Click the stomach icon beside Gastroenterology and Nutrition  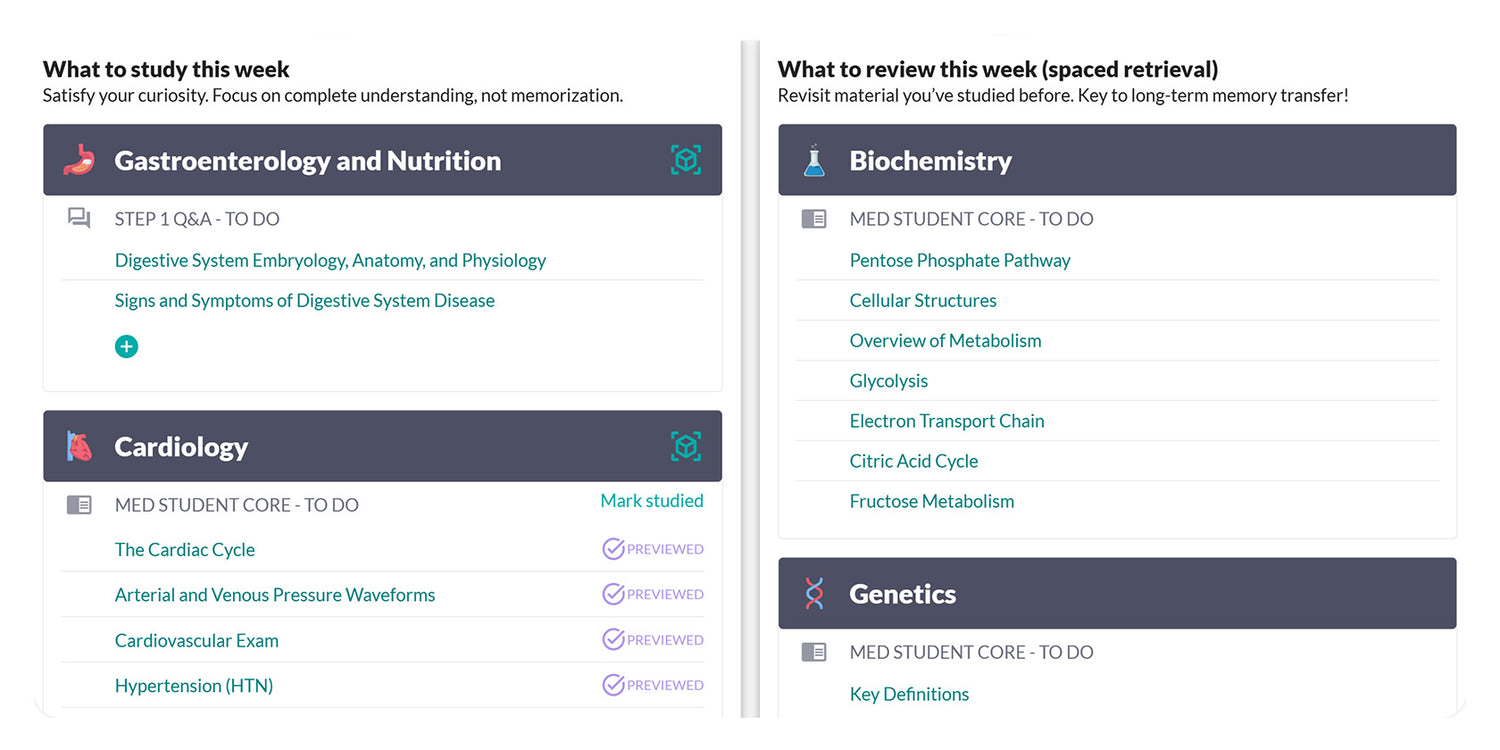click(x=79, y=160)
